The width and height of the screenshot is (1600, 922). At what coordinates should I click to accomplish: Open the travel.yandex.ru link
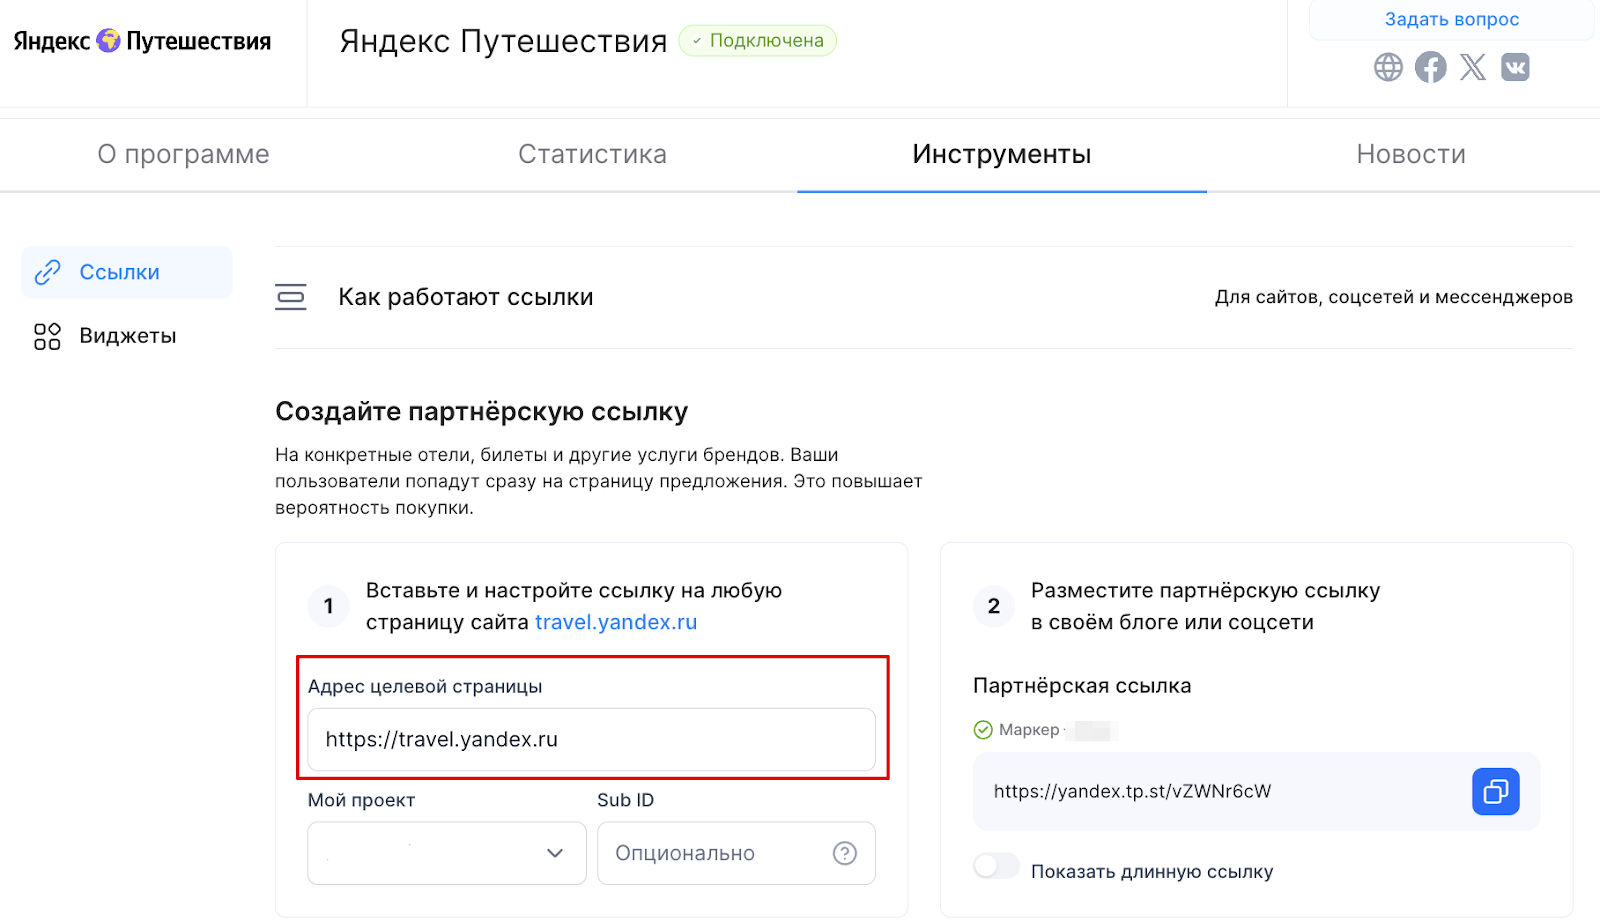[x=616, y=622]
